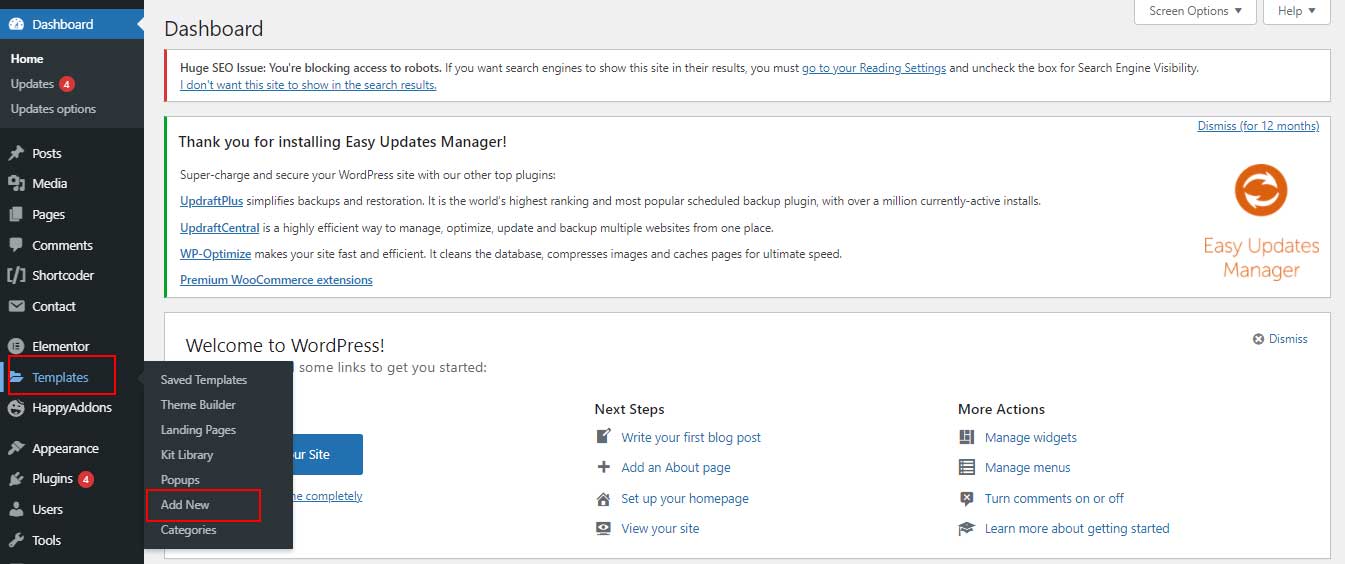1345x564 pixels.
Task: Open the Posts menu label
Action: pyautogui.click(x=47, y=153)
